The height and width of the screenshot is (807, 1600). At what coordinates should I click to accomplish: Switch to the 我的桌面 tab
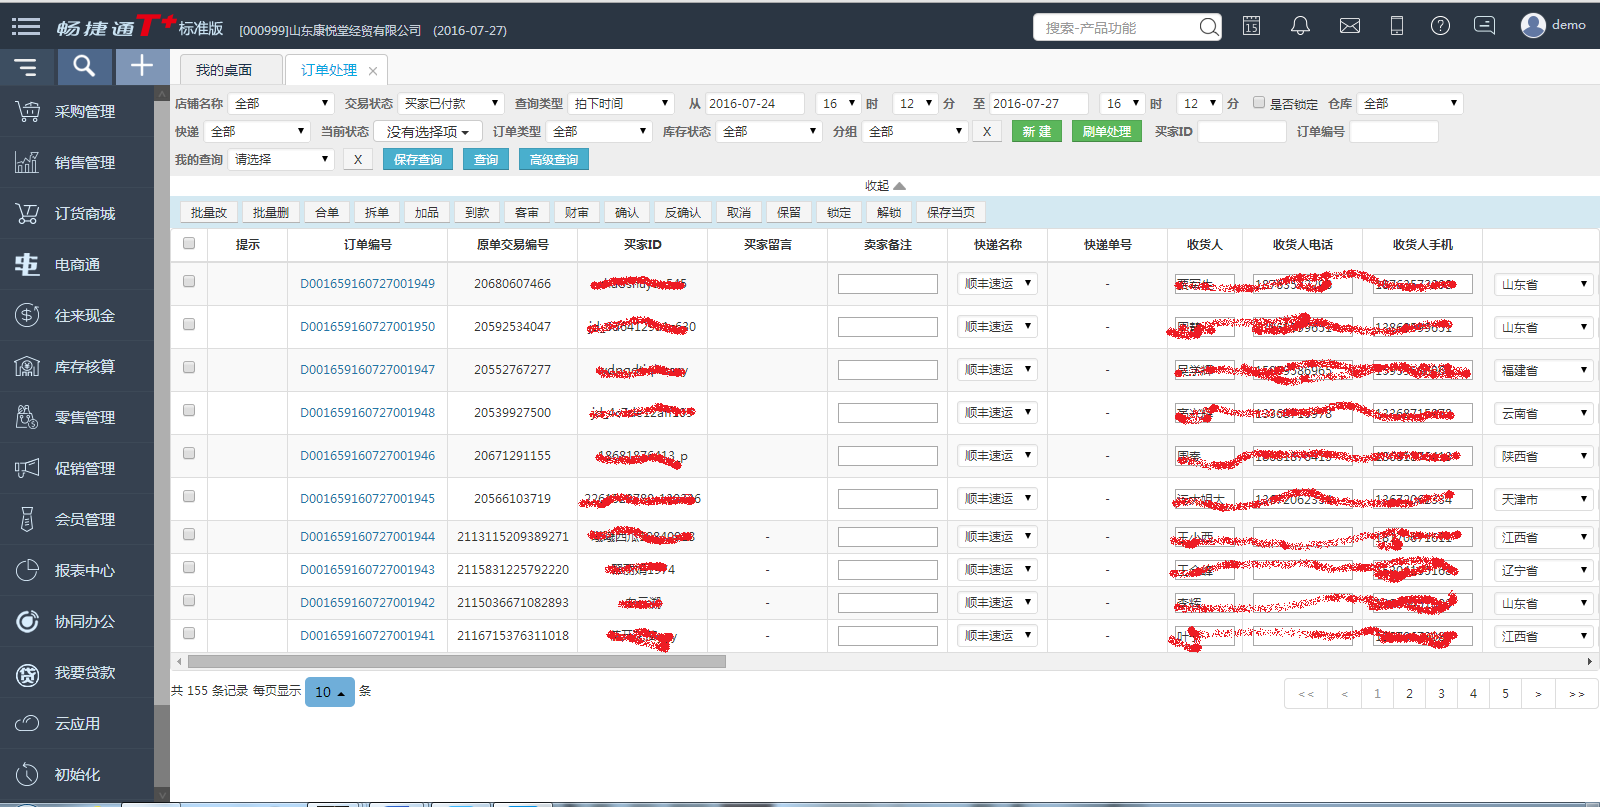coord(224,70)
